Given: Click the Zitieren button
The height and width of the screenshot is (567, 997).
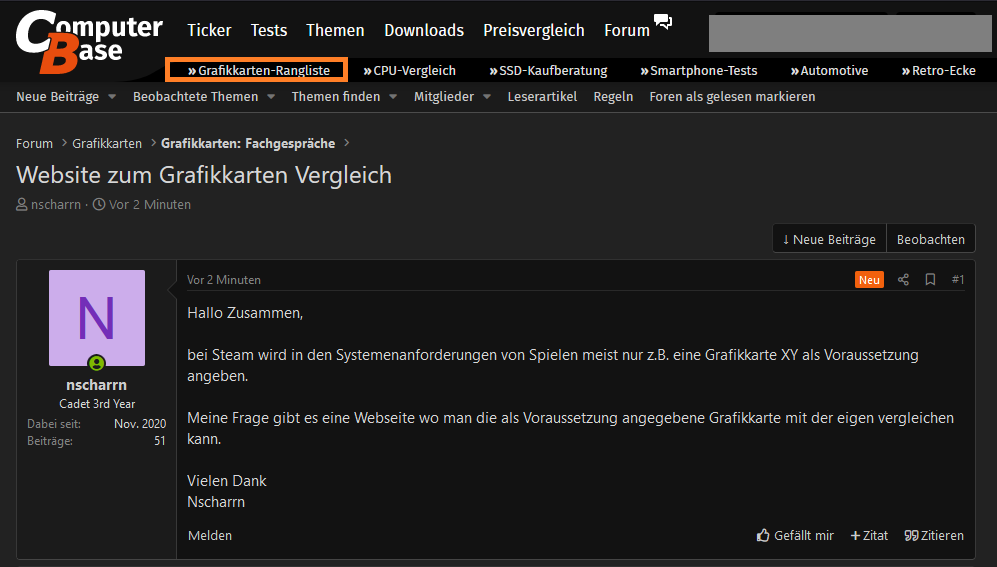Looking at the screenshot, I should tap(934, 536).
